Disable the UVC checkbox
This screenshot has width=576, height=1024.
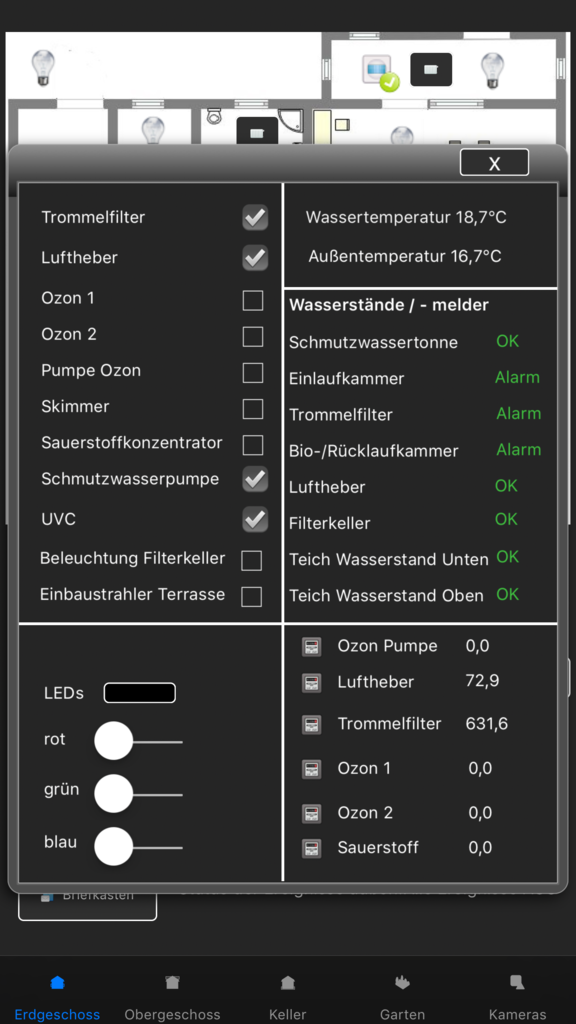[255, 520]
